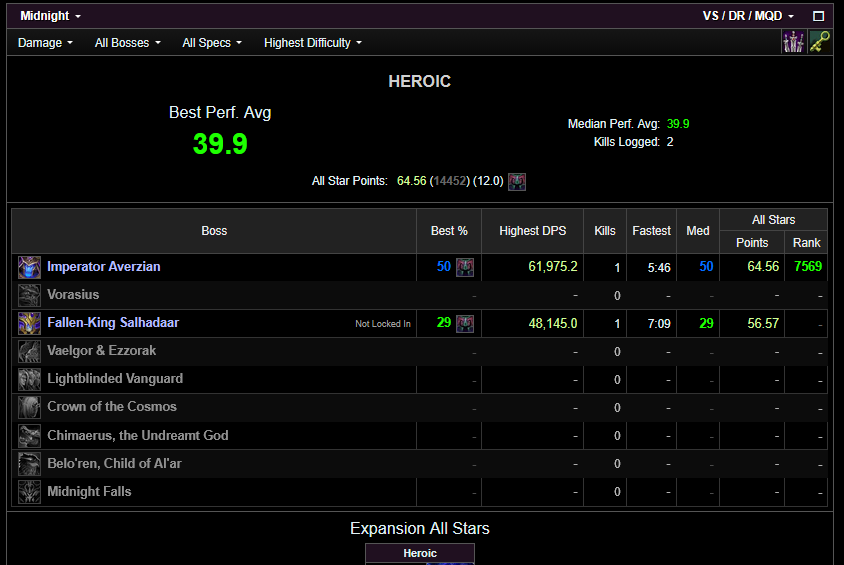Viewport: 844px width, 565px height.
Task: Click the Belo'ren, Child of Al'ar icon
Action: tap(29, 463)
